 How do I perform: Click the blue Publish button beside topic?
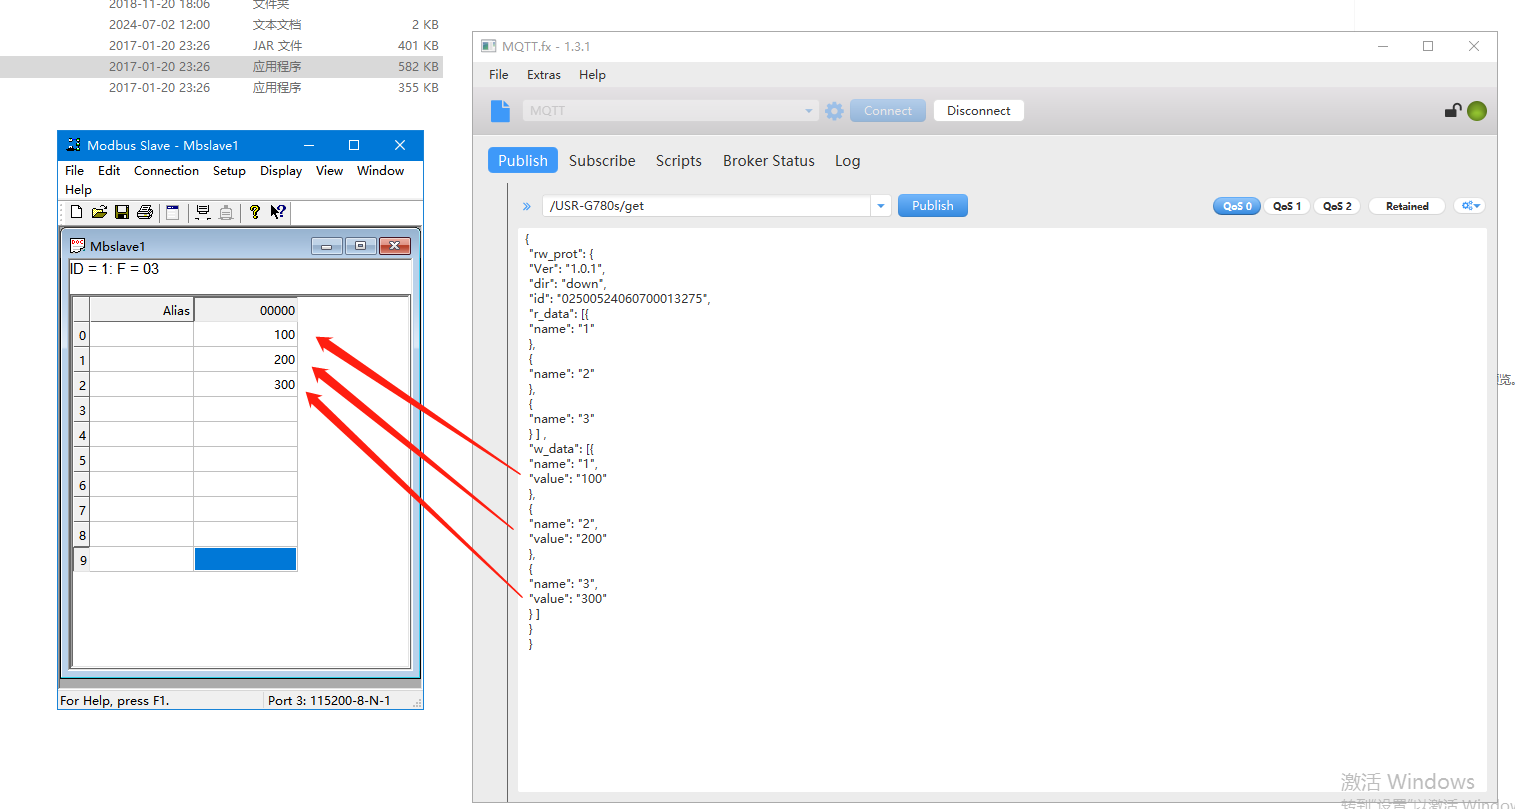933,206
